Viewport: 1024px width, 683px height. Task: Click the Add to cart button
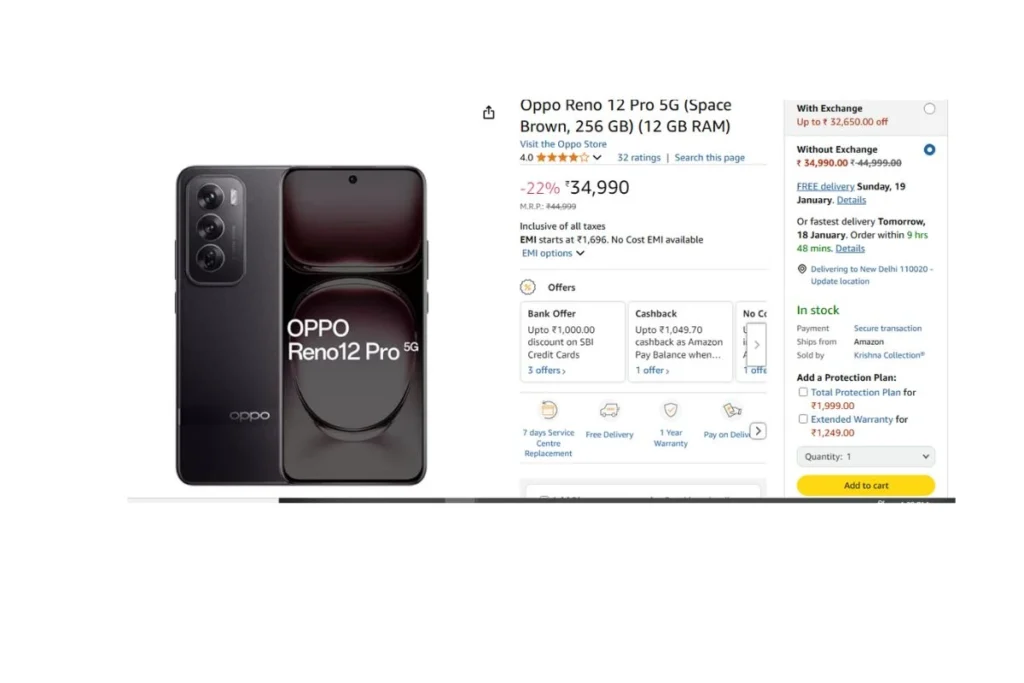865,485
